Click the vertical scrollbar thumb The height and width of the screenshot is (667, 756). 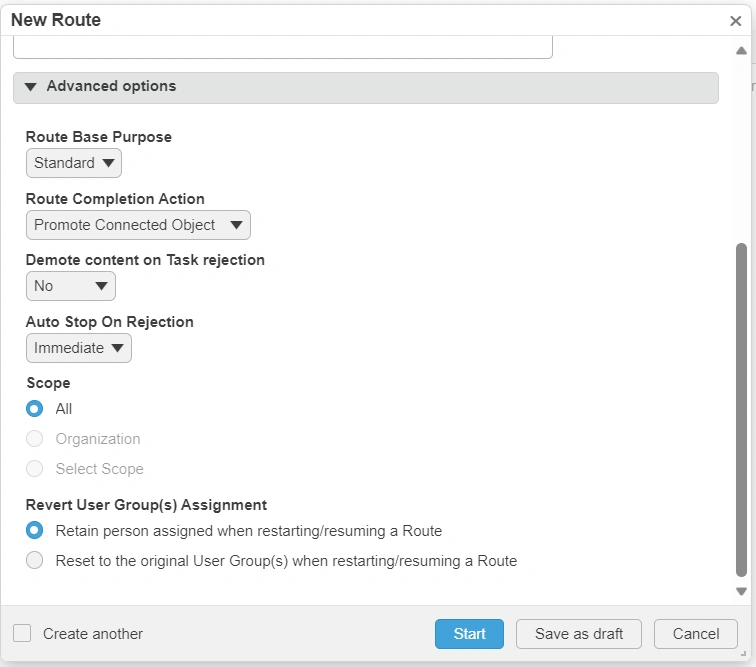(x=741, y=410)
